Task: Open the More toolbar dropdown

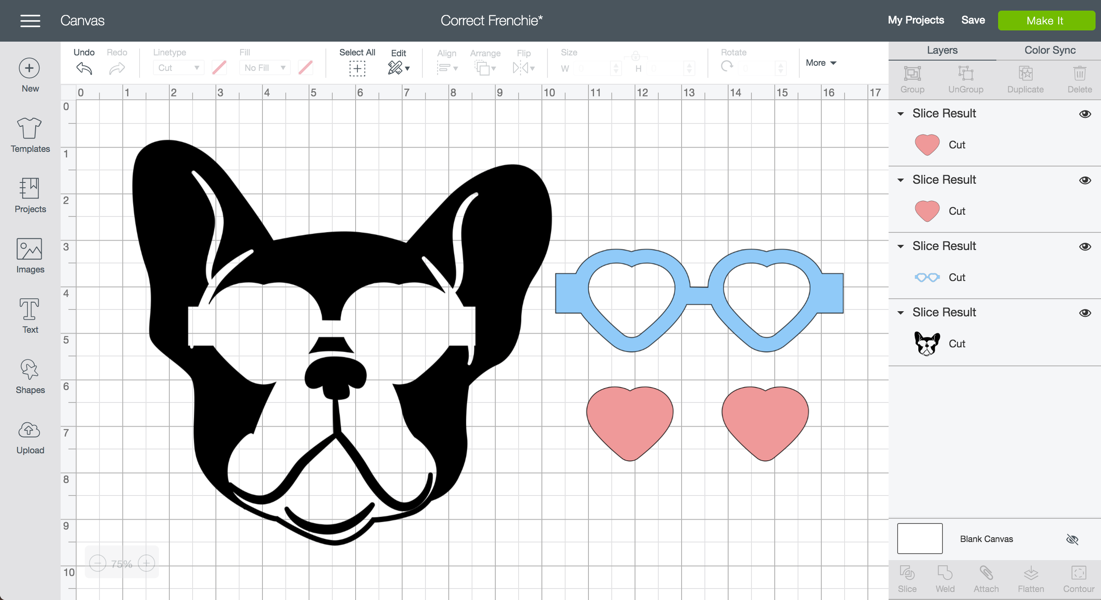Action: coord(821,63)
